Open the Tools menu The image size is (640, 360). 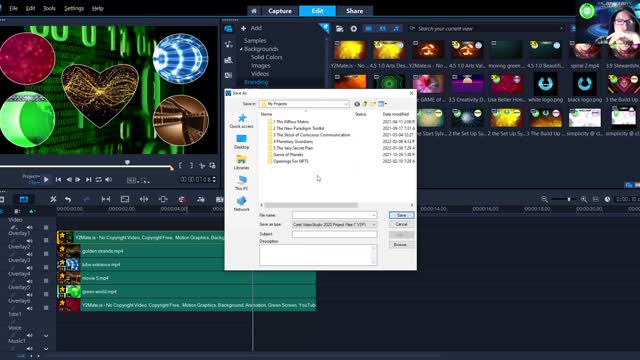[49, 8]
